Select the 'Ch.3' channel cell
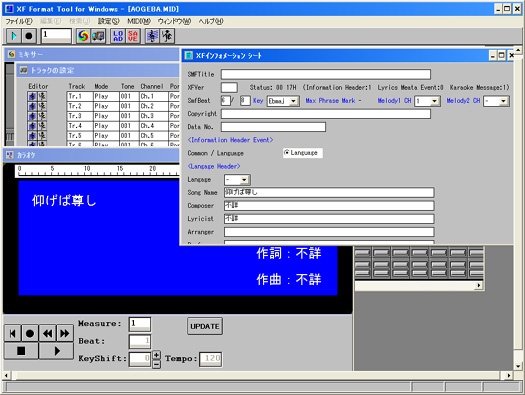Screen dimensions: 525x395 coord(153,116)
